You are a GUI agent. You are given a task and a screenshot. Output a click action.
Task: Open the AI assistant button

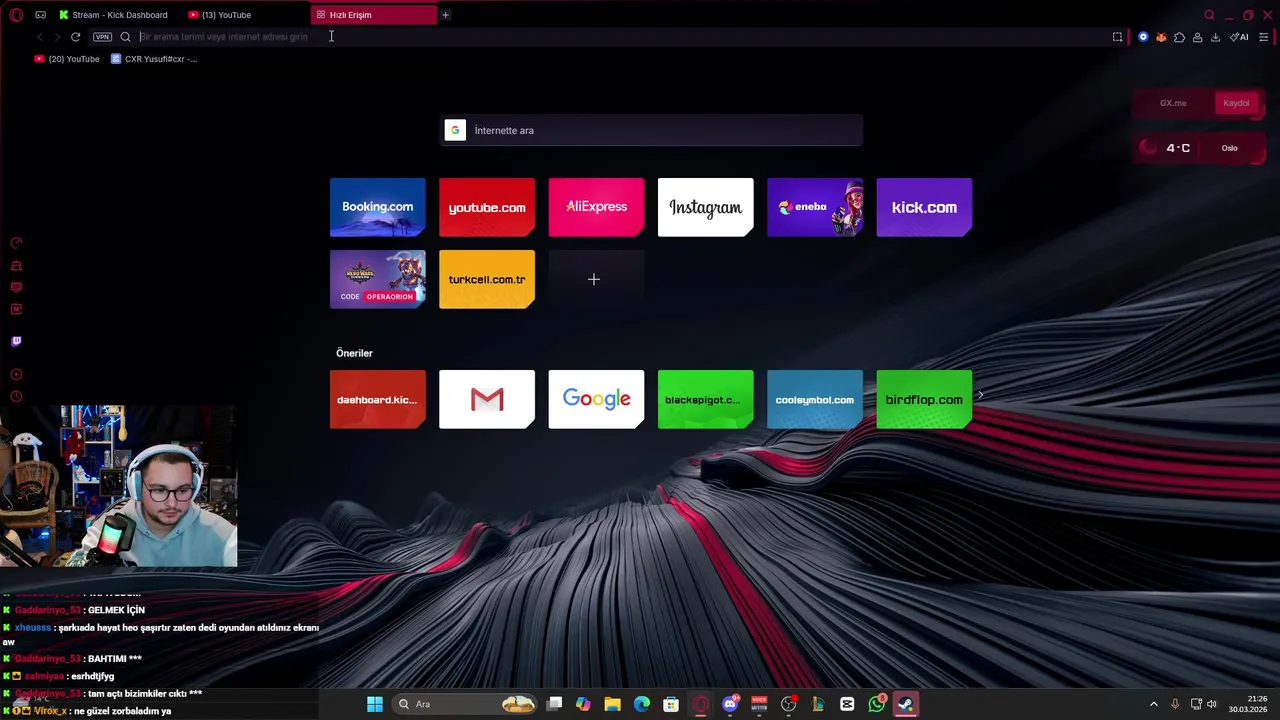point(1239,37)
